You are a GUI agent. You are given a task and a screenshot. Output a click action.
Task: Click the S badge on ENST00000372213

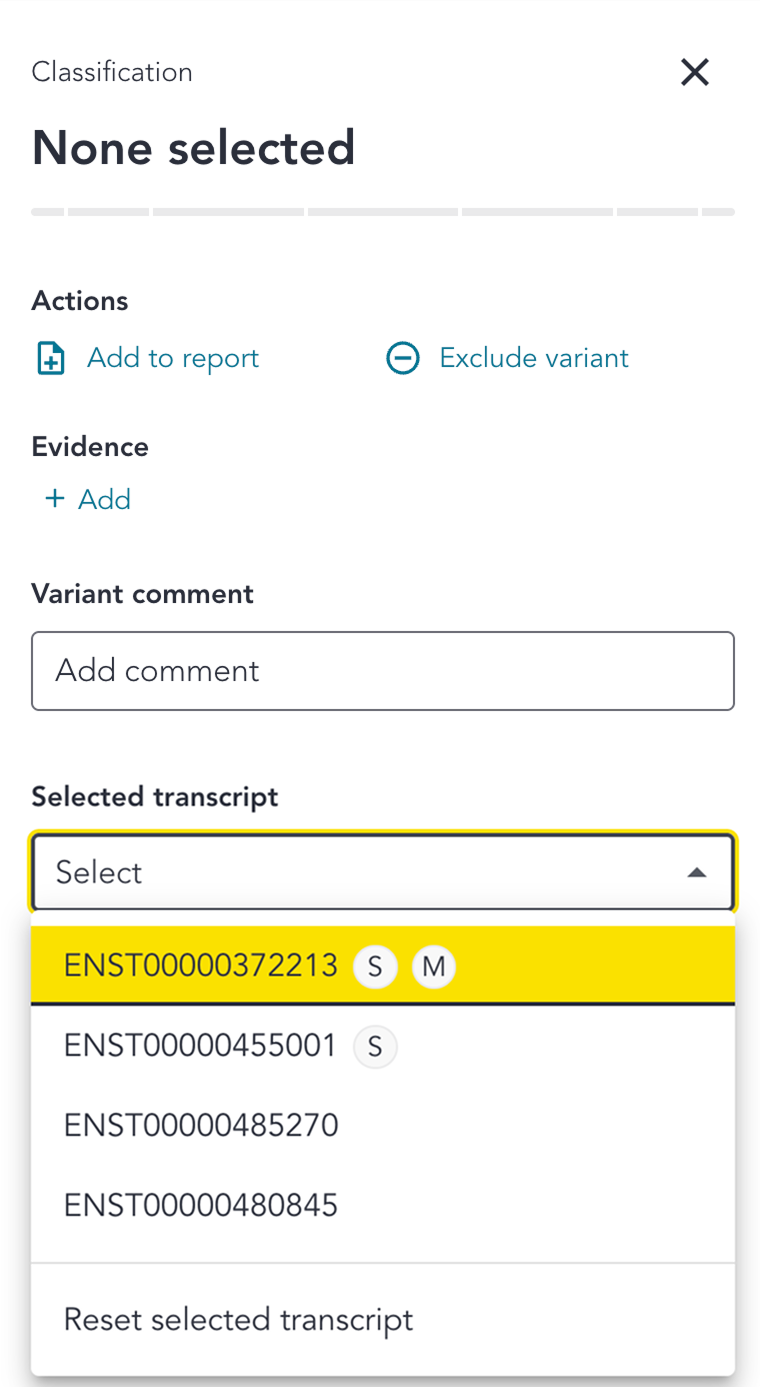click(375, 967)
